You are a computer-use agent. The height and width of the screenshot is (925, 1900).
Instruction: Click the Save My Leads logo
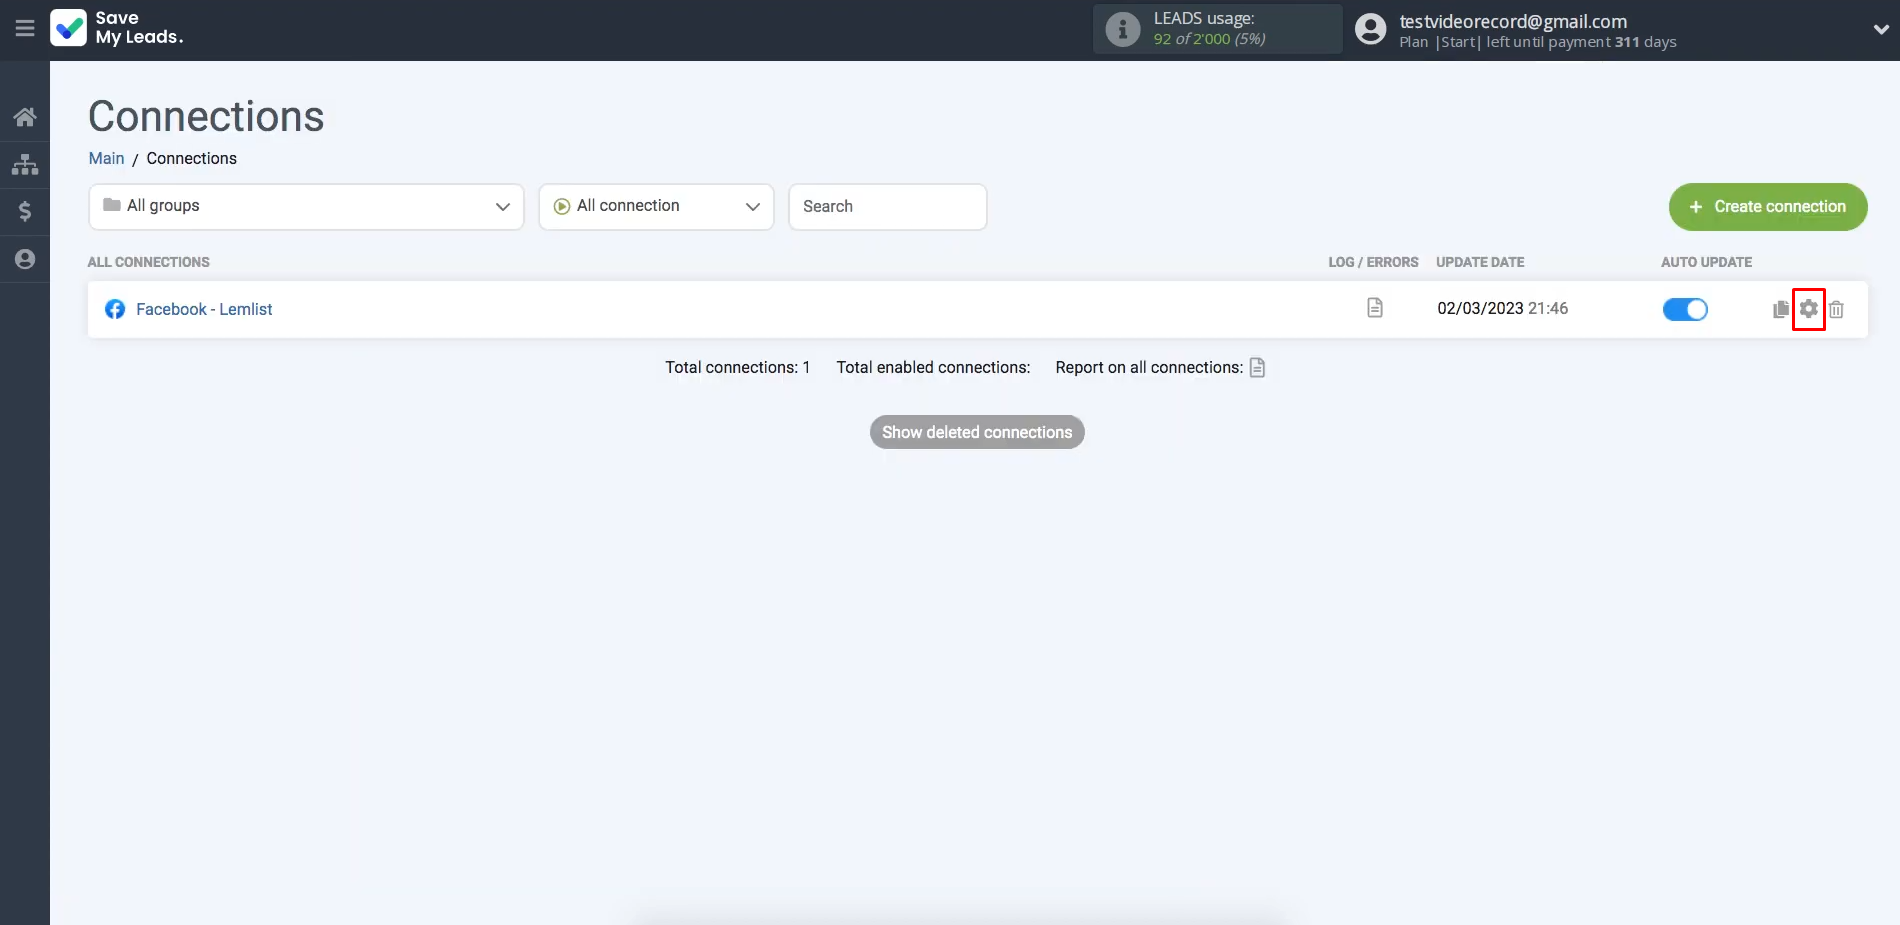click(117, 28)
